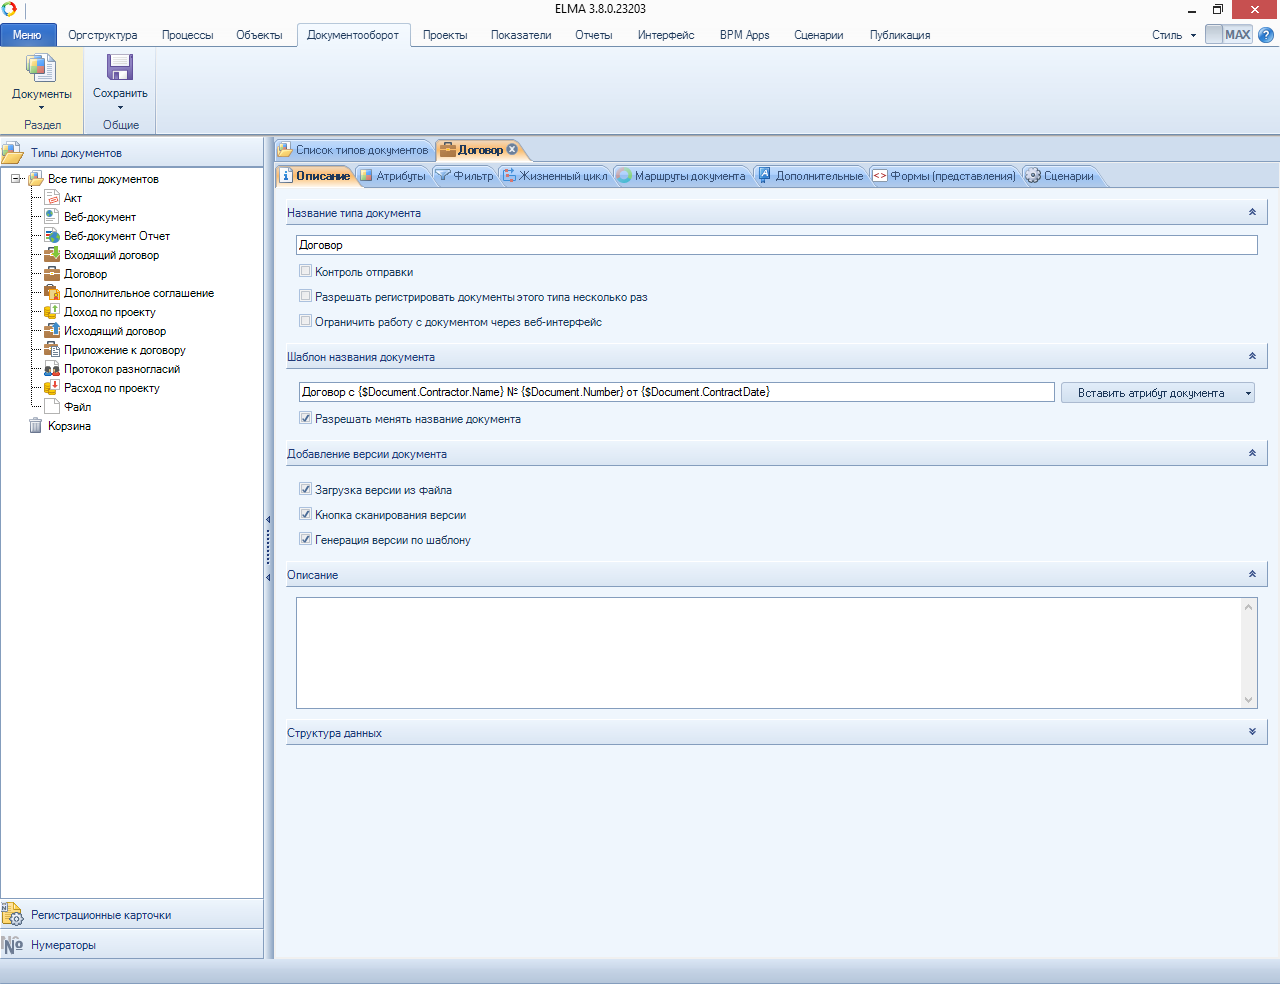Open the Документы section icon
The height and width of the screenshot is (984, 1280).
point(41,68)
